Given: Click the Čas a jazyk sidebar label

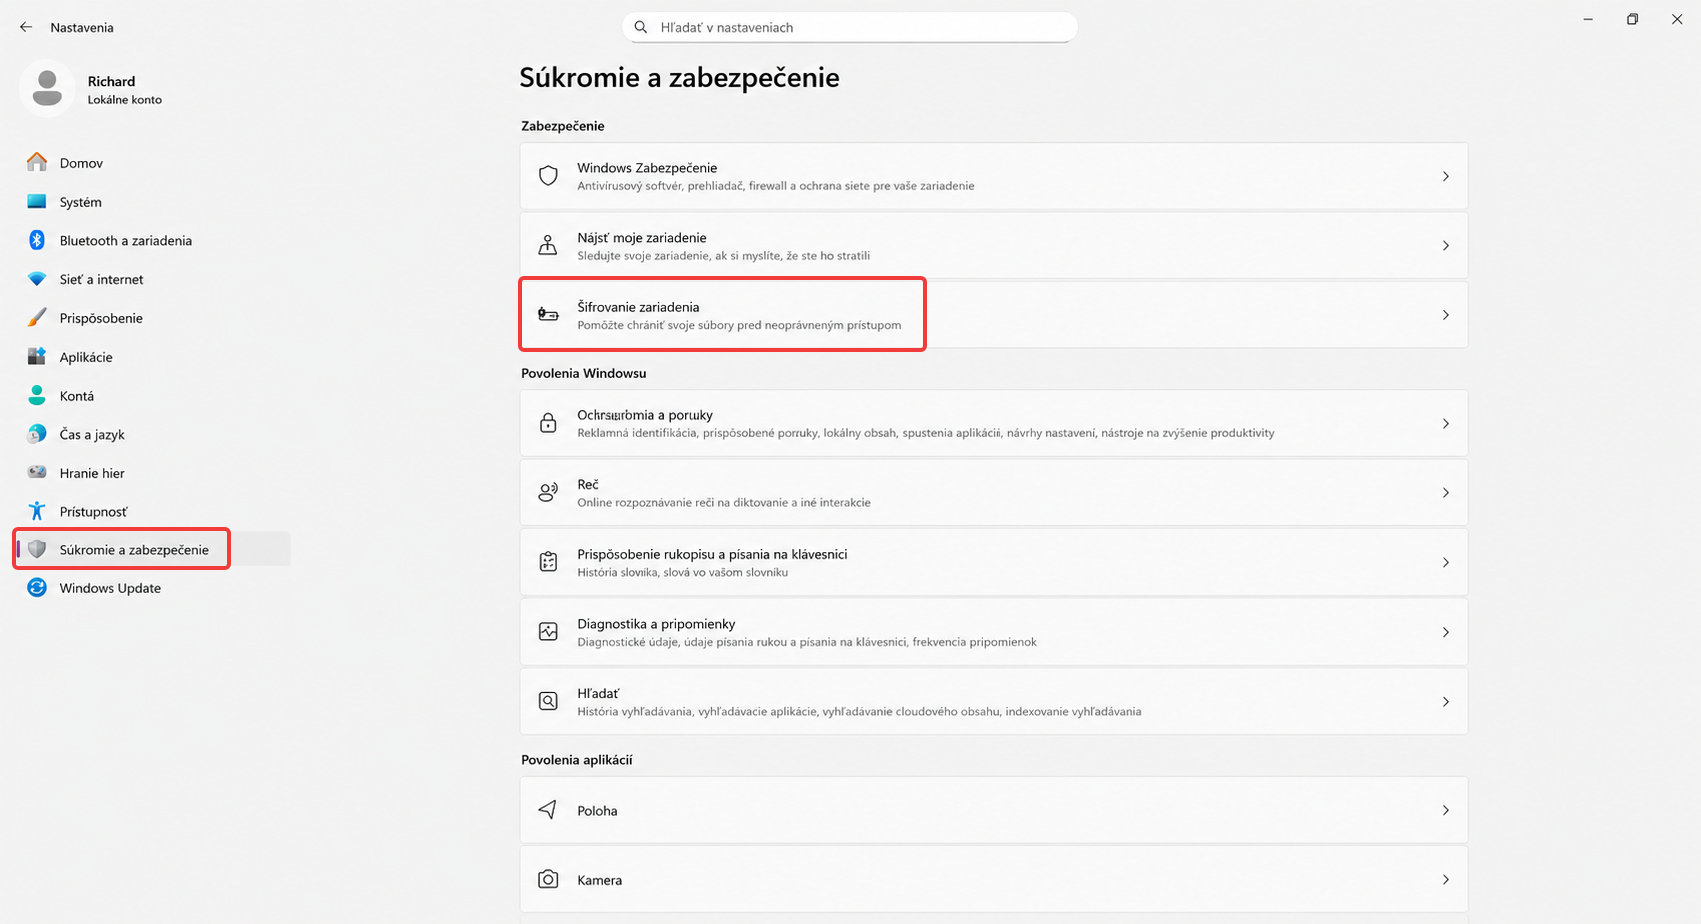Looking at the screenshot, I should pos(92,434).
